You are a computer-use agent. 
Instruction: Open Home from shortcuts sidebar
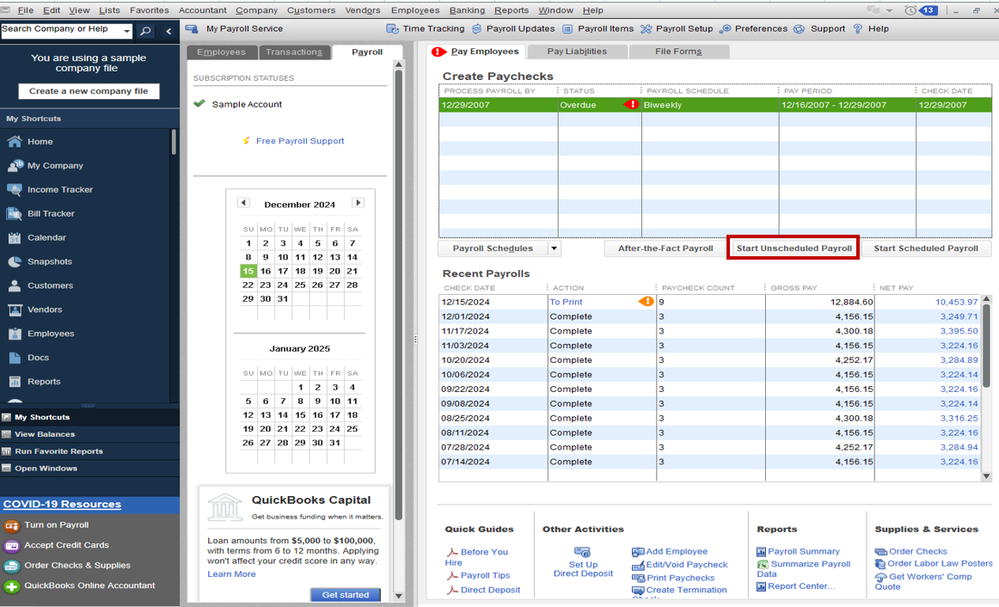[40, 141]
